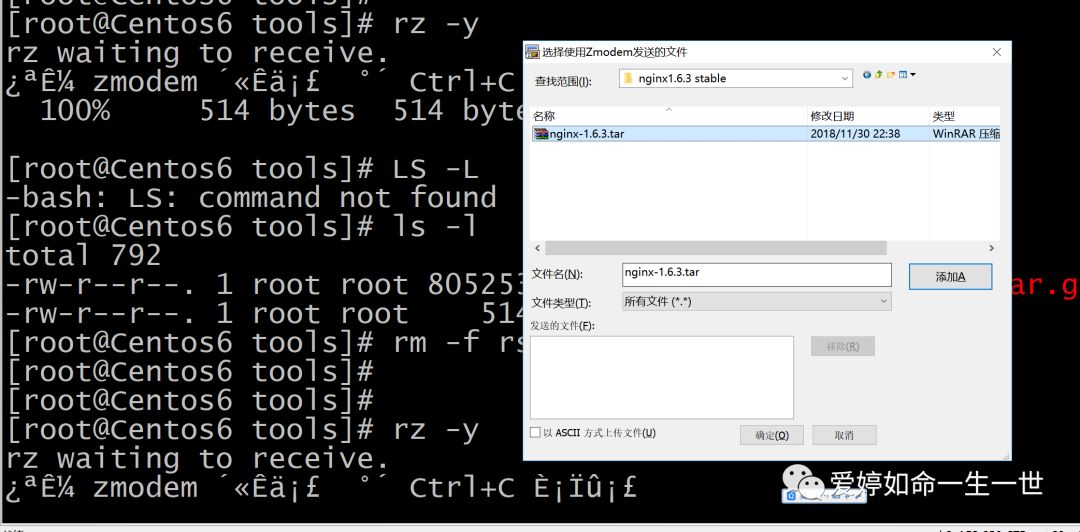
Task: Open the view menu icon
Action: [x=903, y=74]
